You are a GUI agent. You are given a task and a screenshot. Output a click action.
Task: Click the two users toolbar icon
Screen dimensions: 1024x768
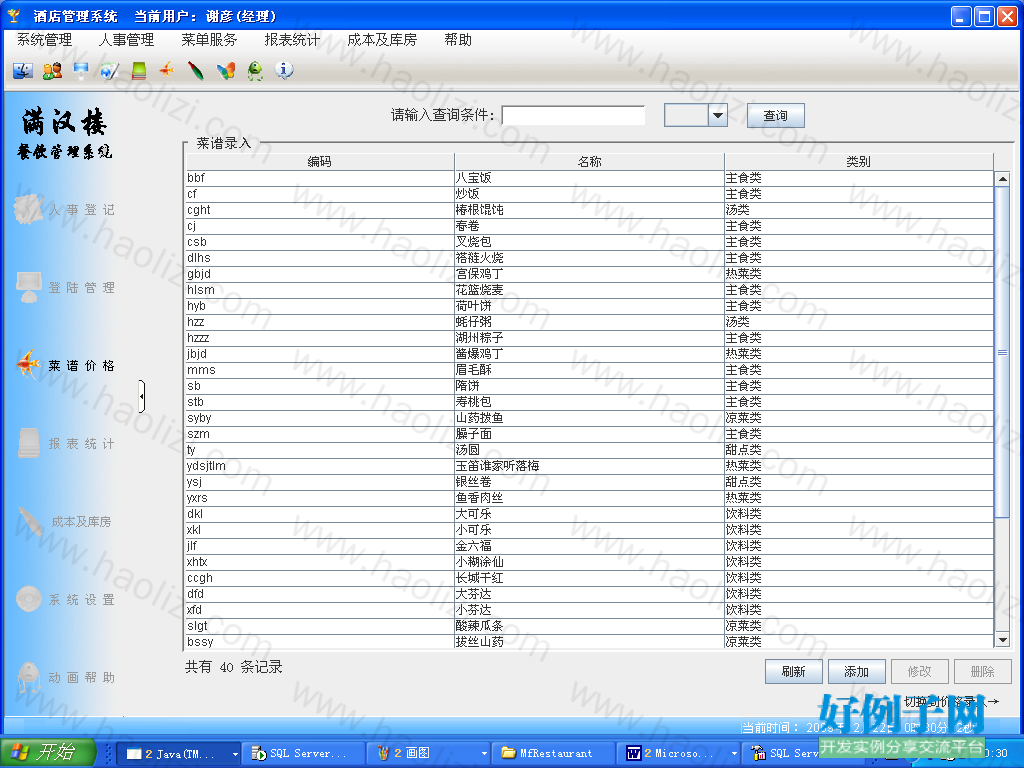click(x=52, y=70)
